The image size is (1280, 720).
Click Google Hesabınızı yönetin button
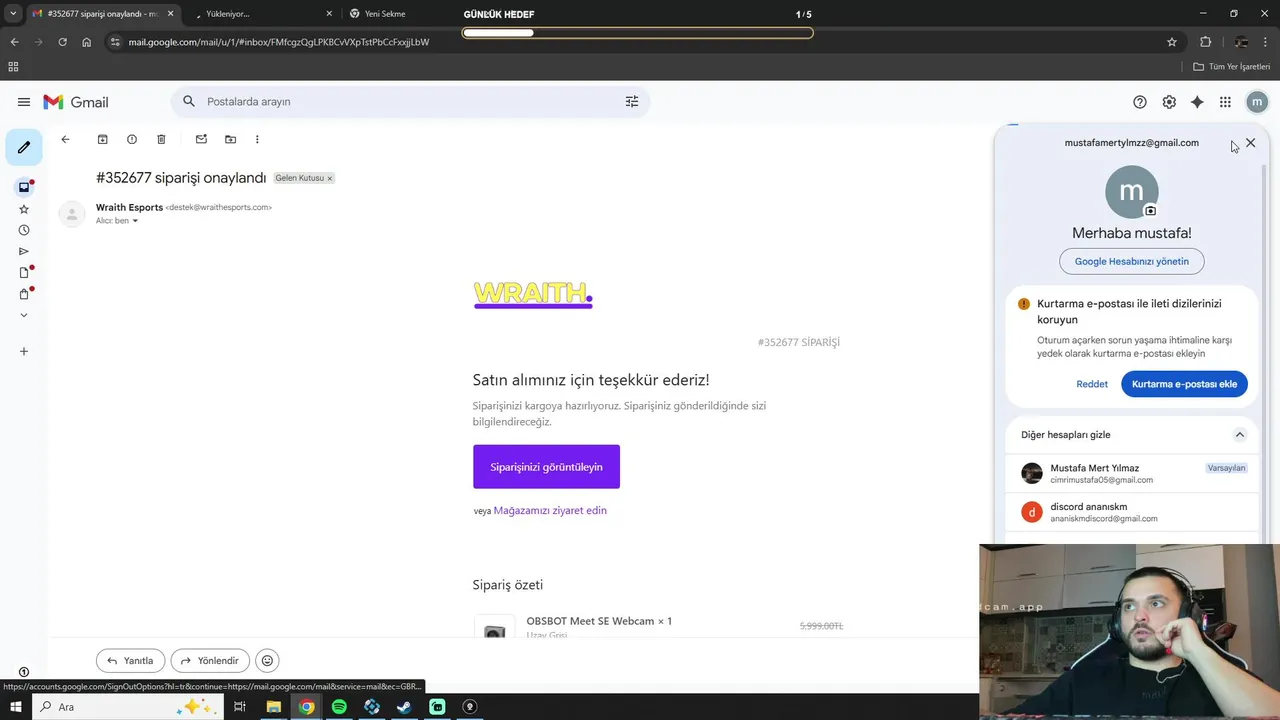(x=1132, y=261)
